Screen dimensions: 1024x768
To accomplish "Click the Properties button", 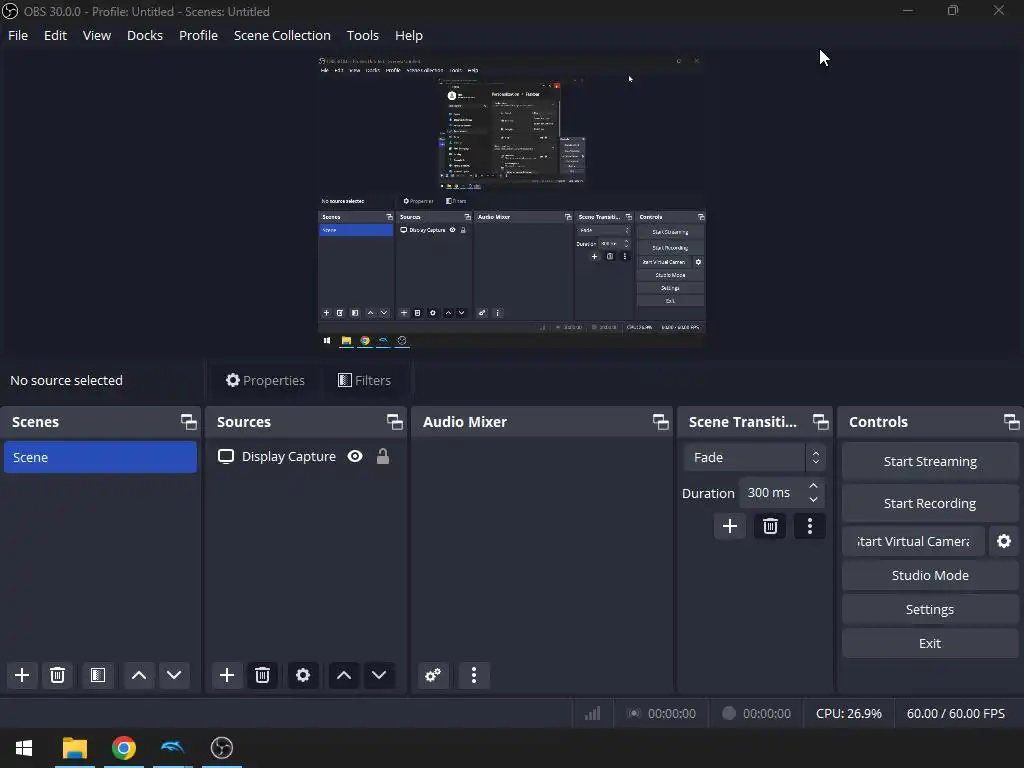I will [265, 380].
